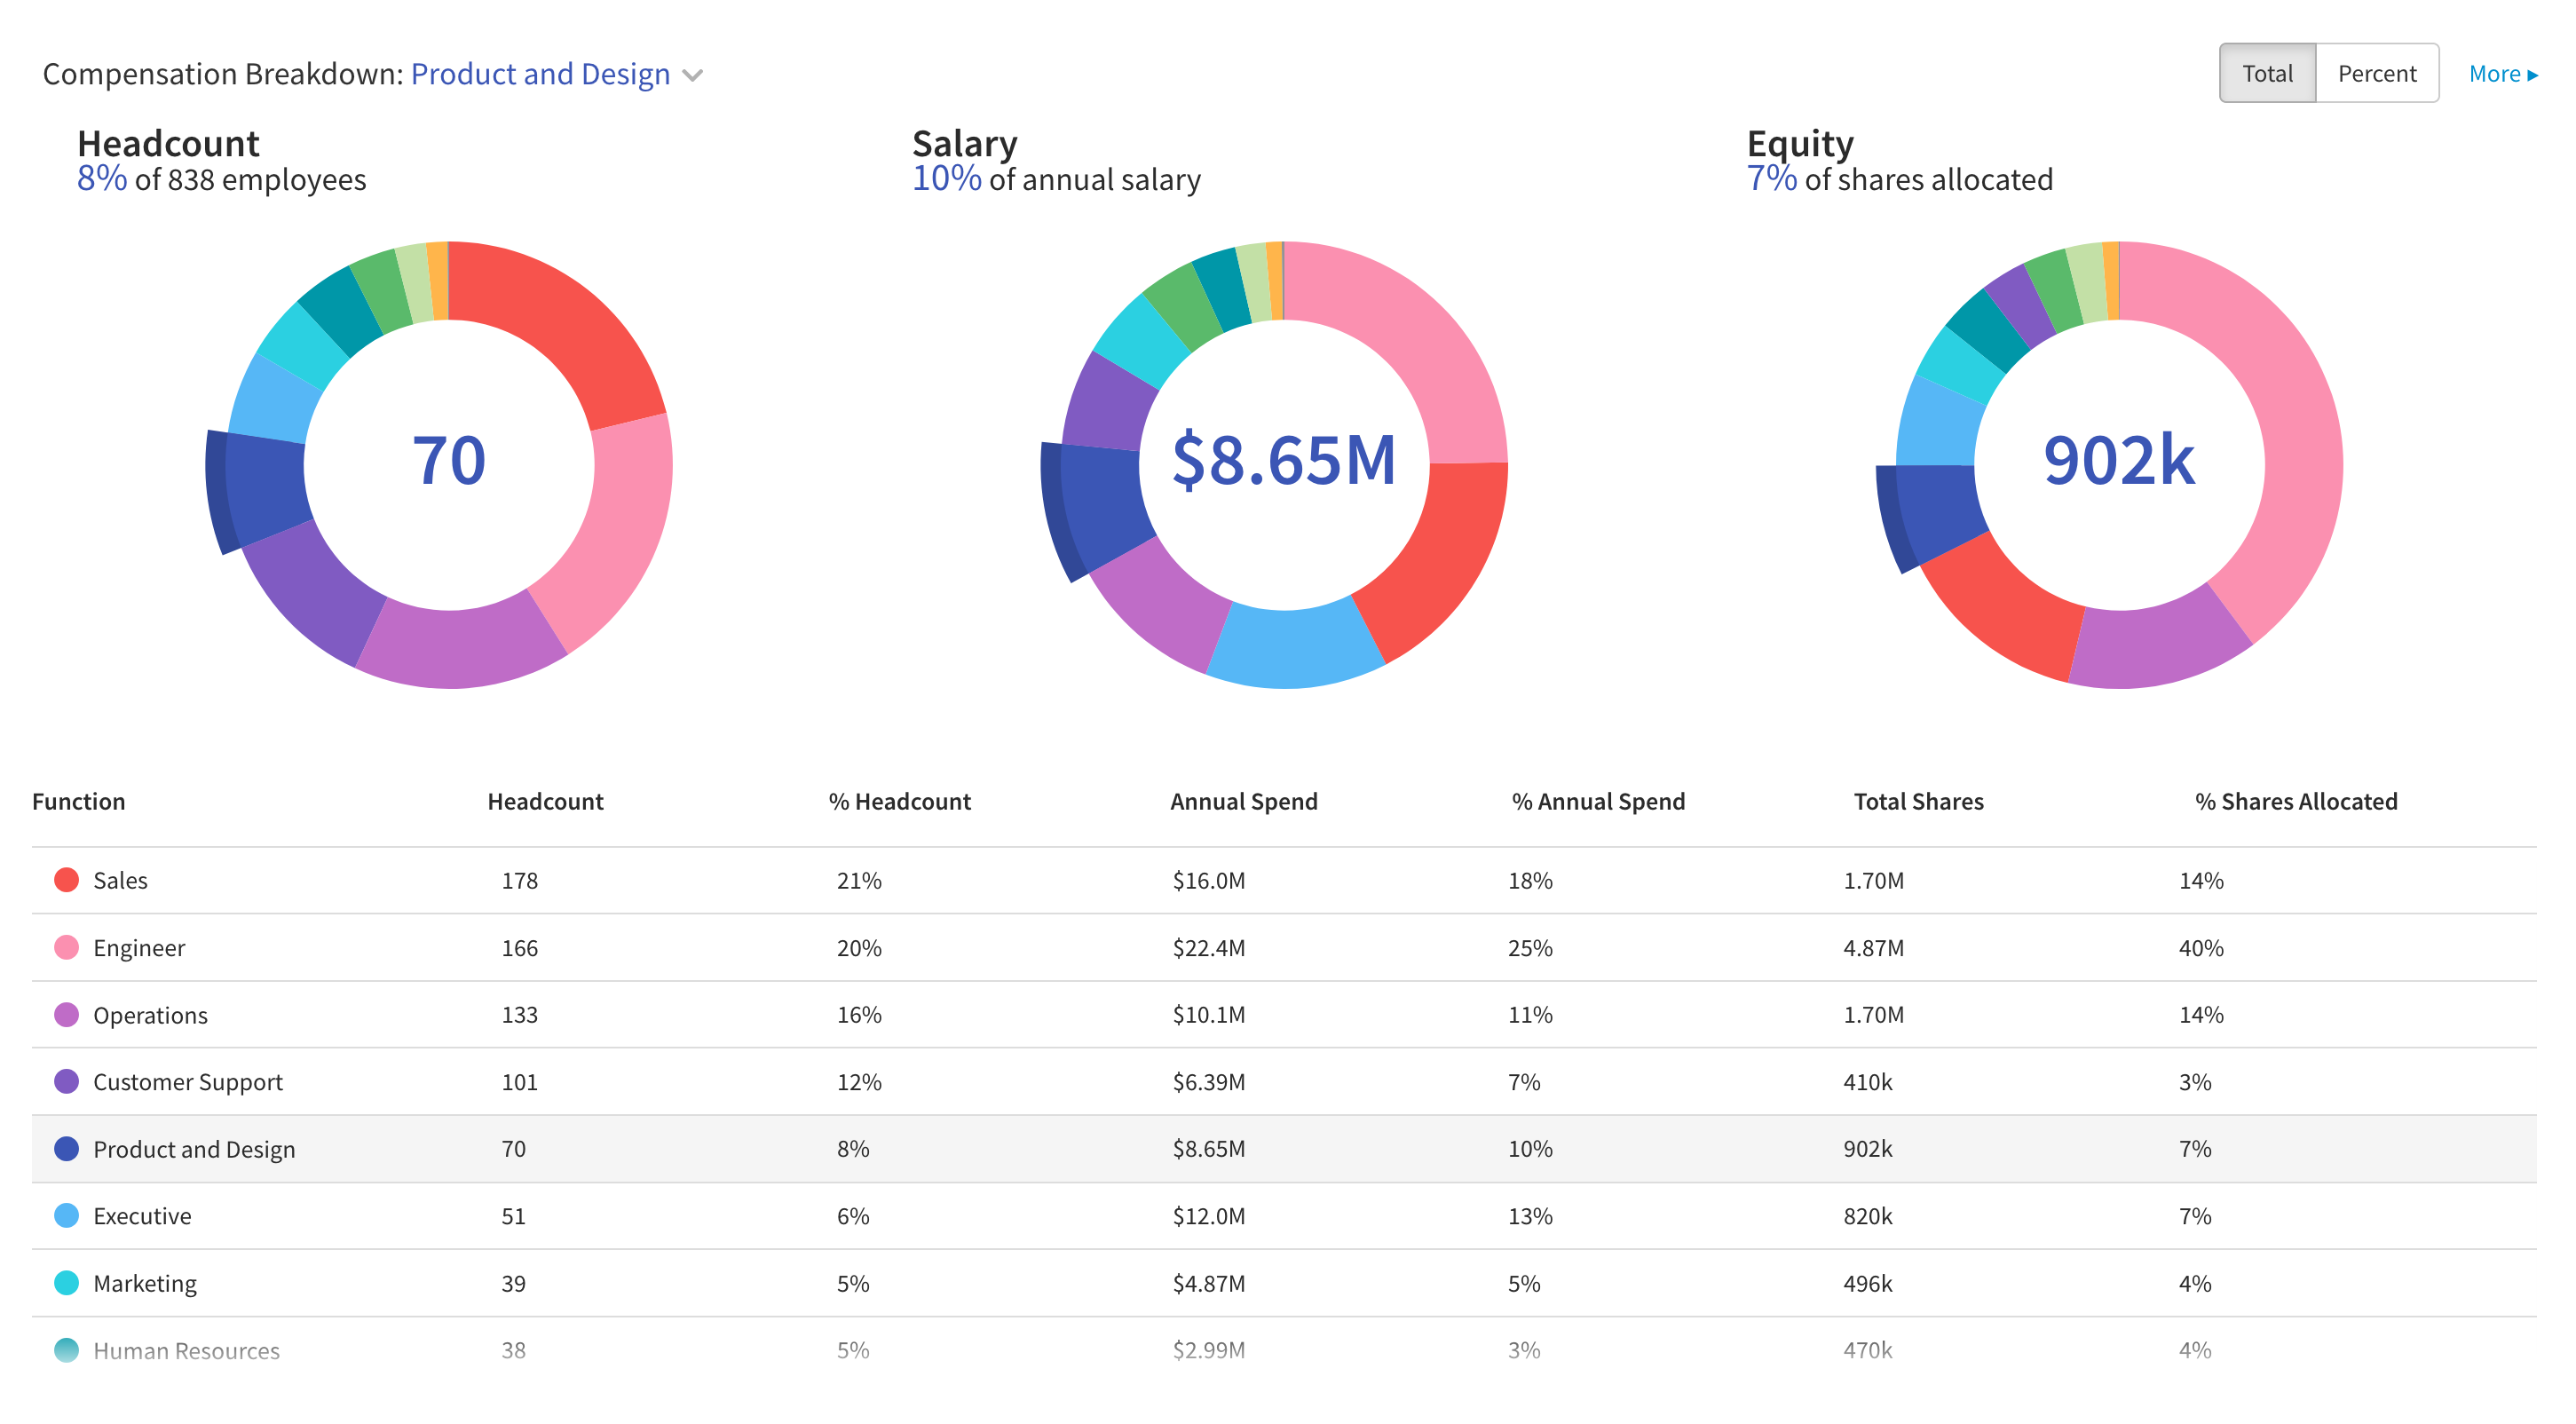Select the Engineer row label
2576x1424 pixels.
(139, 948)
